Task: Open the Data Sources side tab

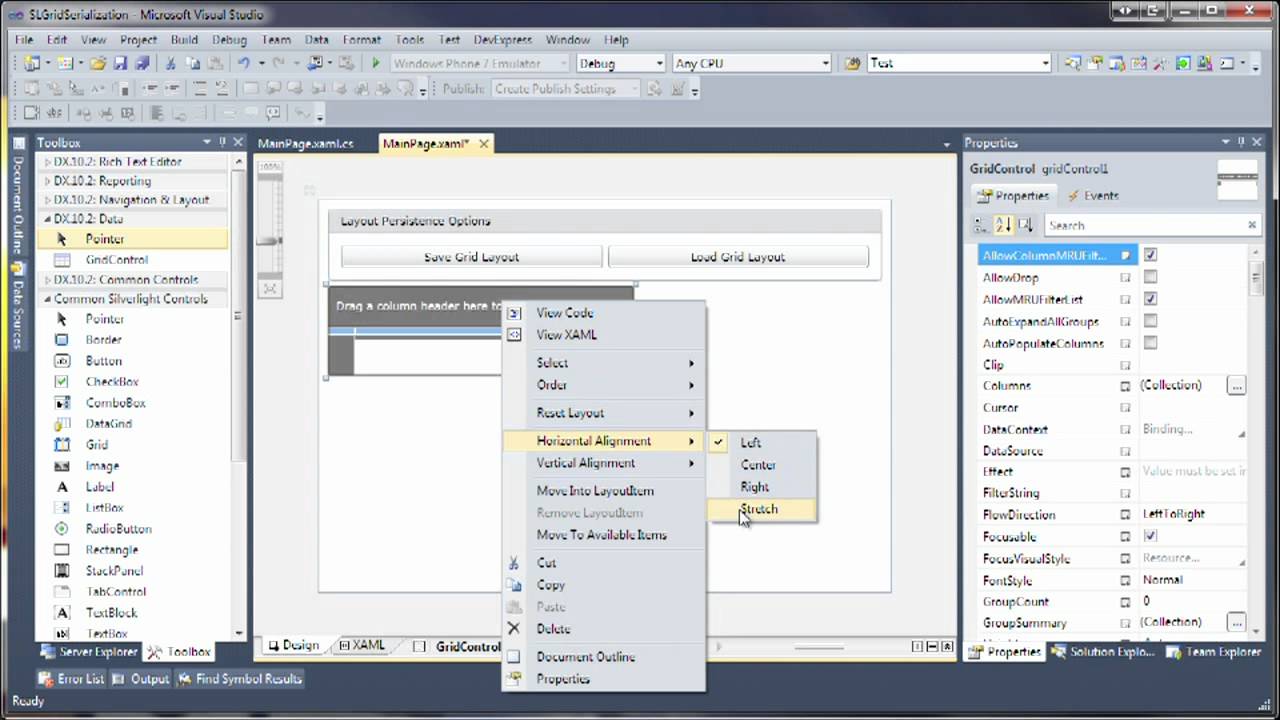Action: tap(17, 305)
